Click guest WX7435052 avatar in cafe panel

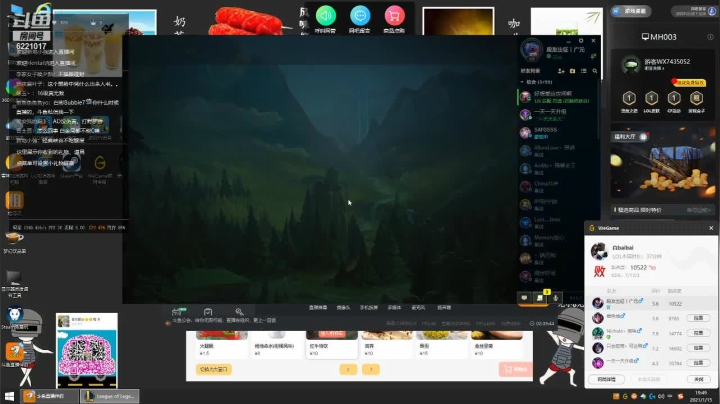coord(630,65)
